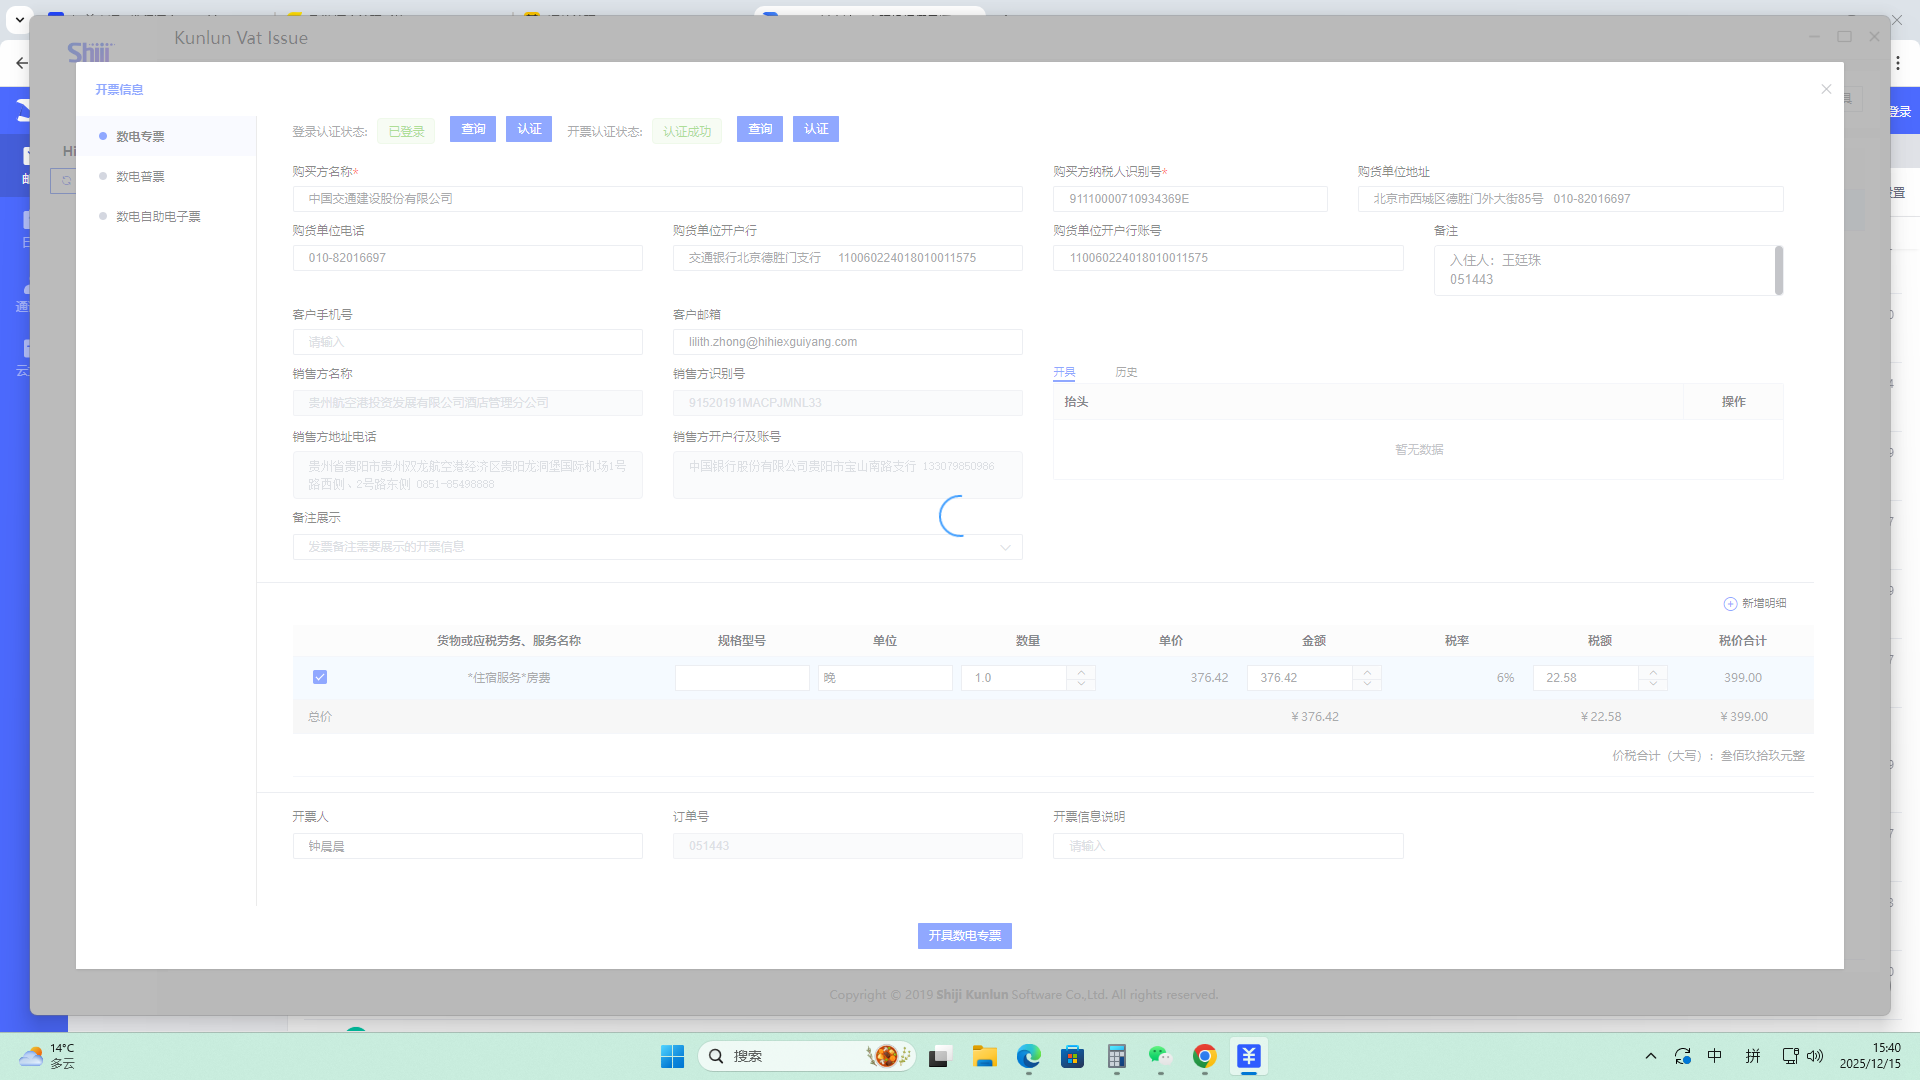Select 数电普票 invoice type
This screenshot has height=1080, width=1920.
click(140, 177)
